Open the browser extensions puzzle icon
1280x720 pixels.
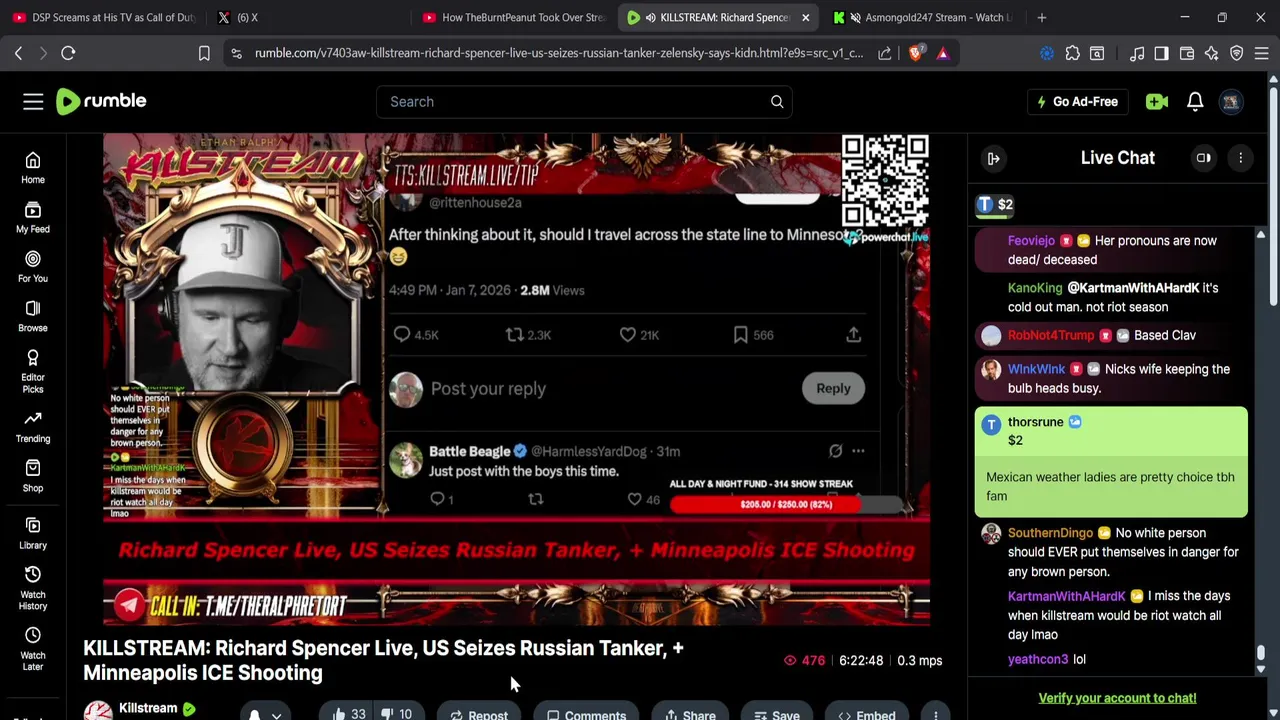point(1072,53)
